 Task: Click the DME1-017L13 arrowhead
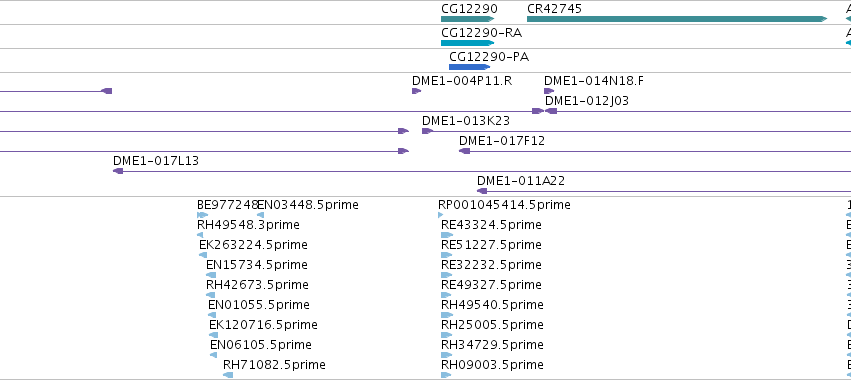click(x=118, y=171)
